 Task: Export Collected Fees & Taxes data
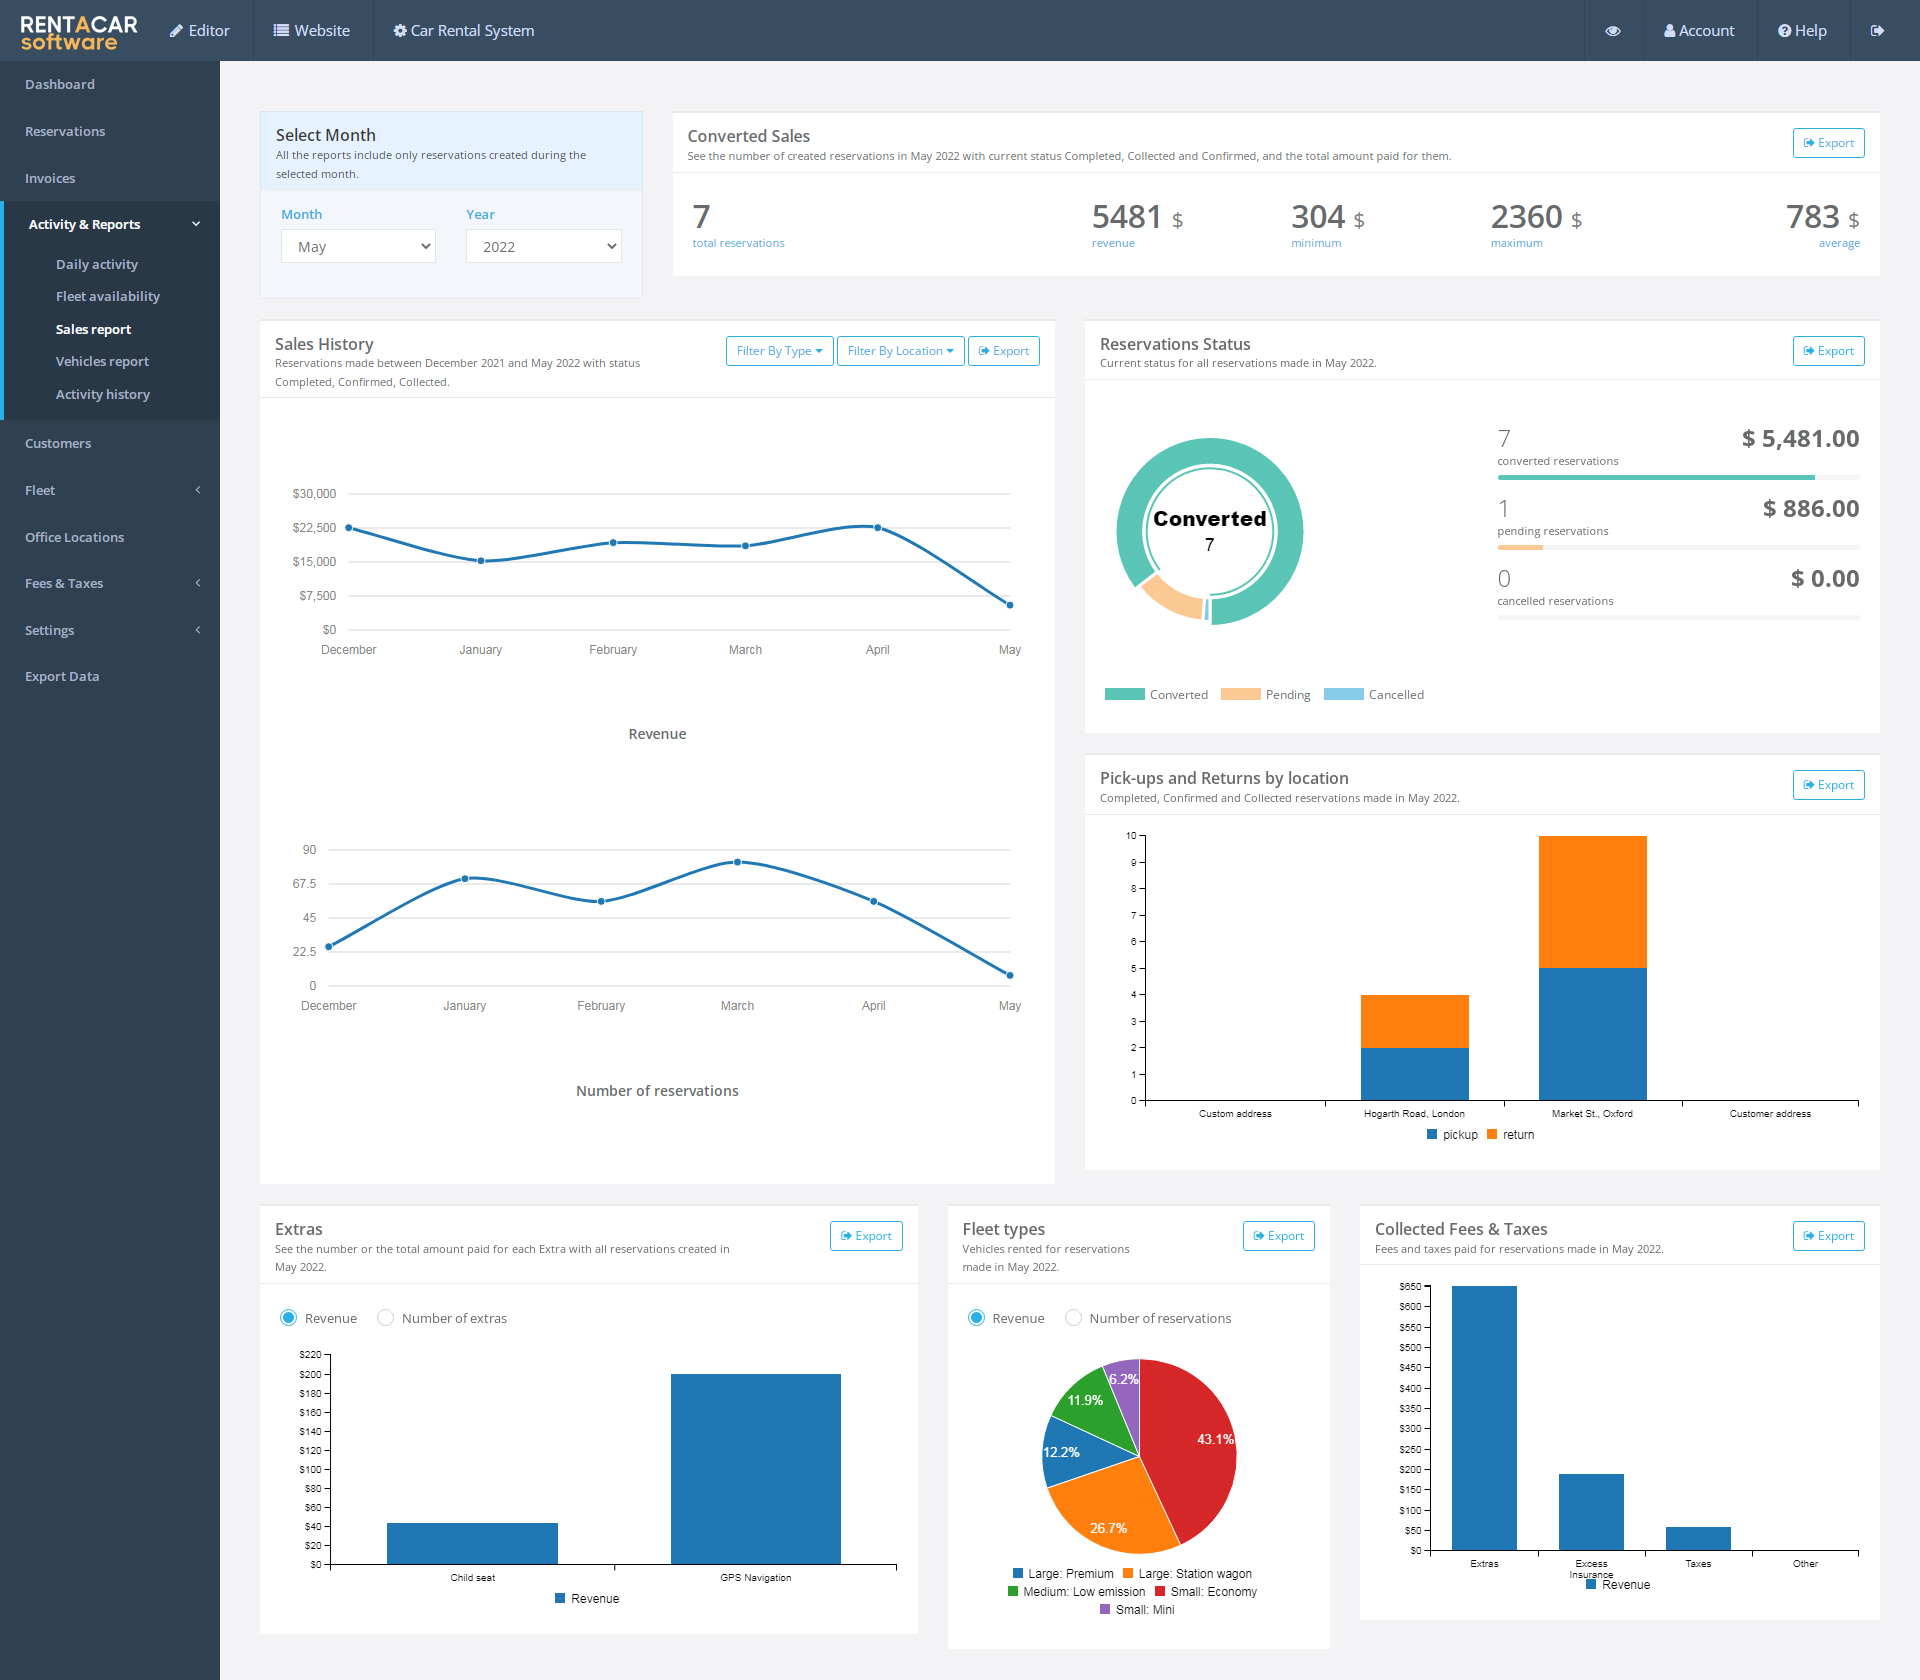click(x=1828, y=1236)
